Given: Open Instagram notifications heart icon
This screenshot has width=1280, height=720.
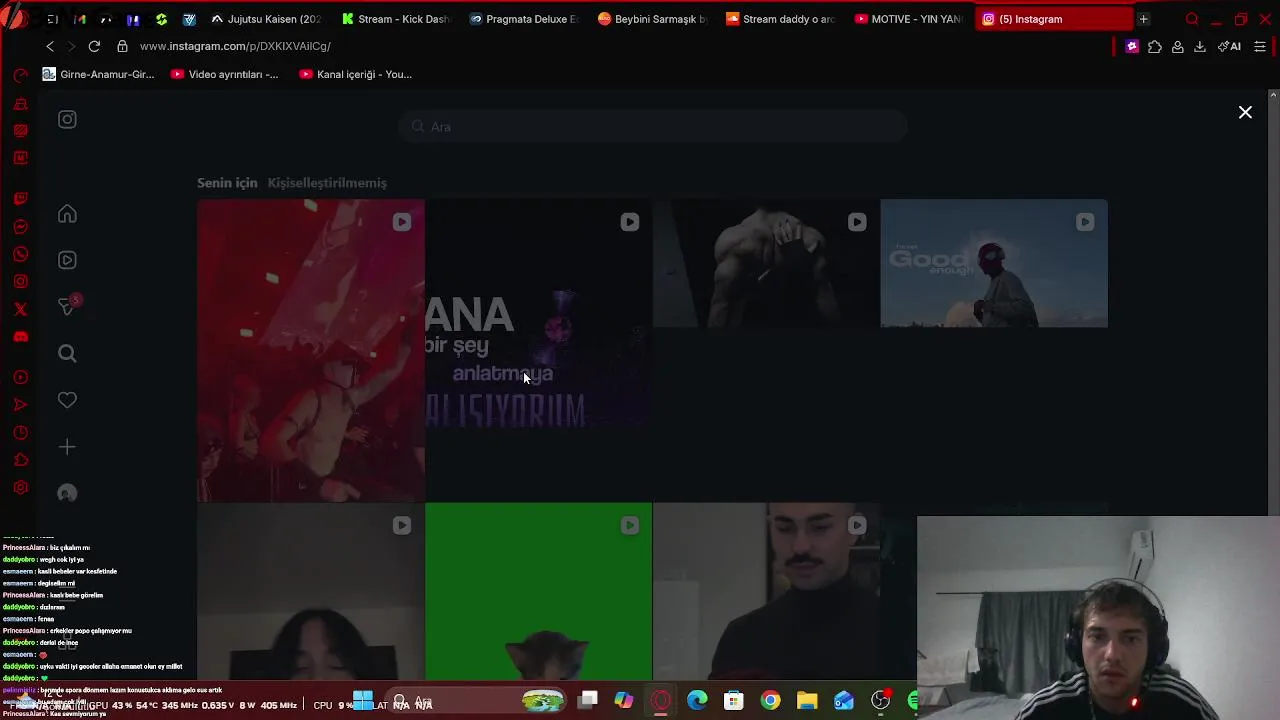Looking at the screenshot, I should pos(67,400).
